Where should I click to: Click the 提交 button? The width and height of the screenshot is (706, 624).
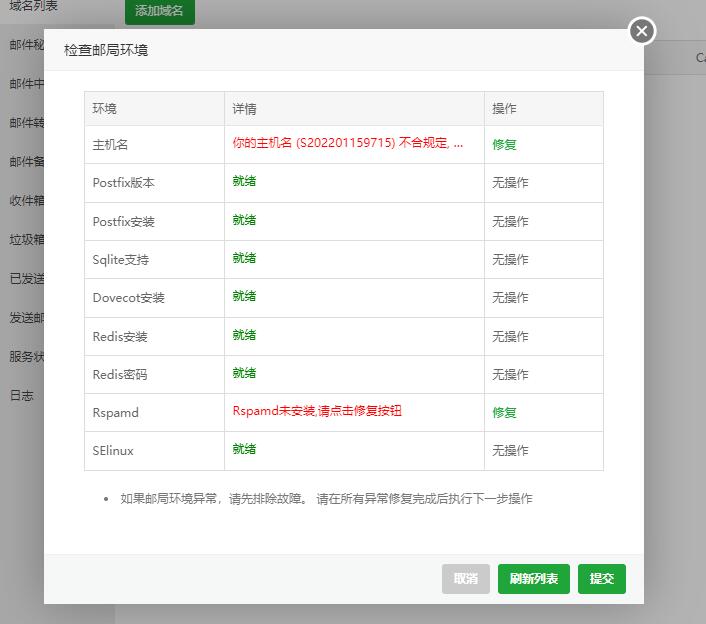coord(602,579)
